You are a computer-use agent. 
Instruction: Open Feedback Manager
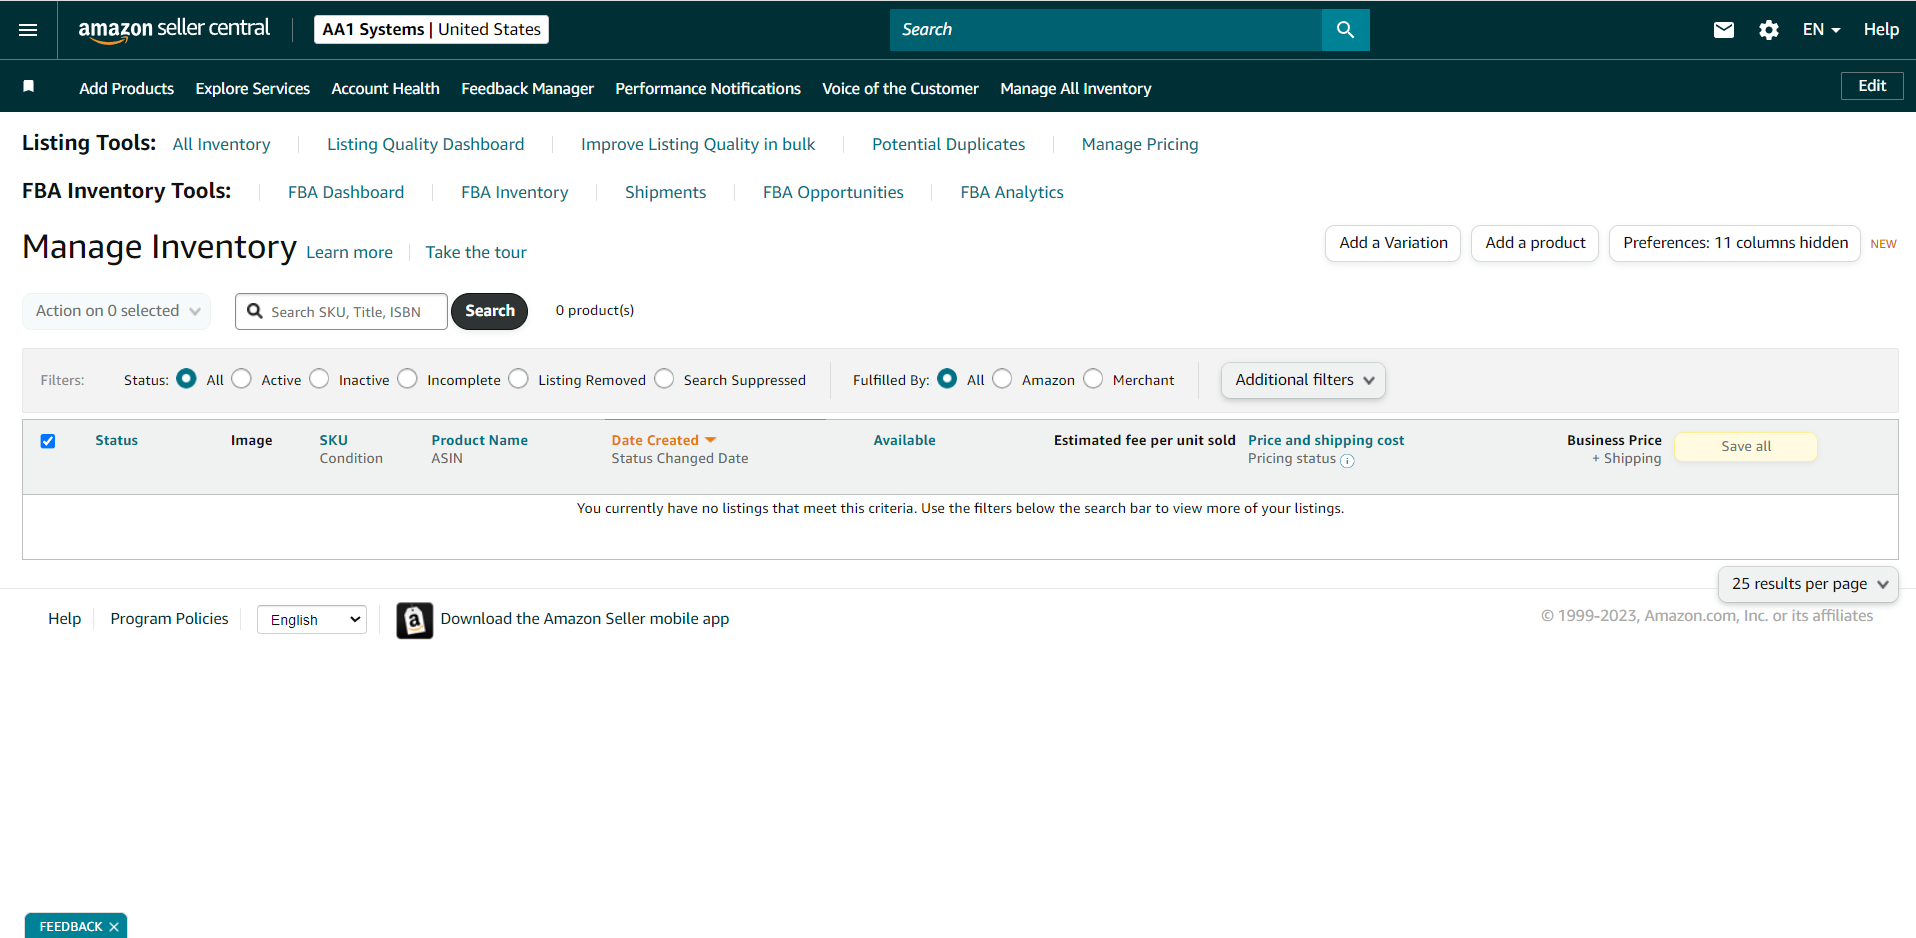528,88
